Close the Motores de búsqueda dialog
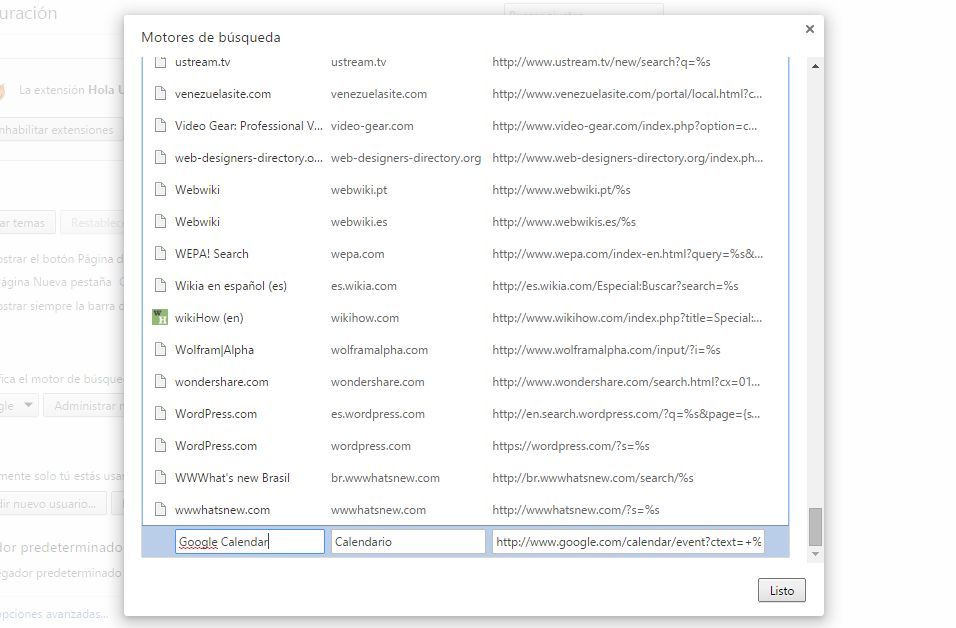This screenshot has height=628, width=956. click(810, 29)
